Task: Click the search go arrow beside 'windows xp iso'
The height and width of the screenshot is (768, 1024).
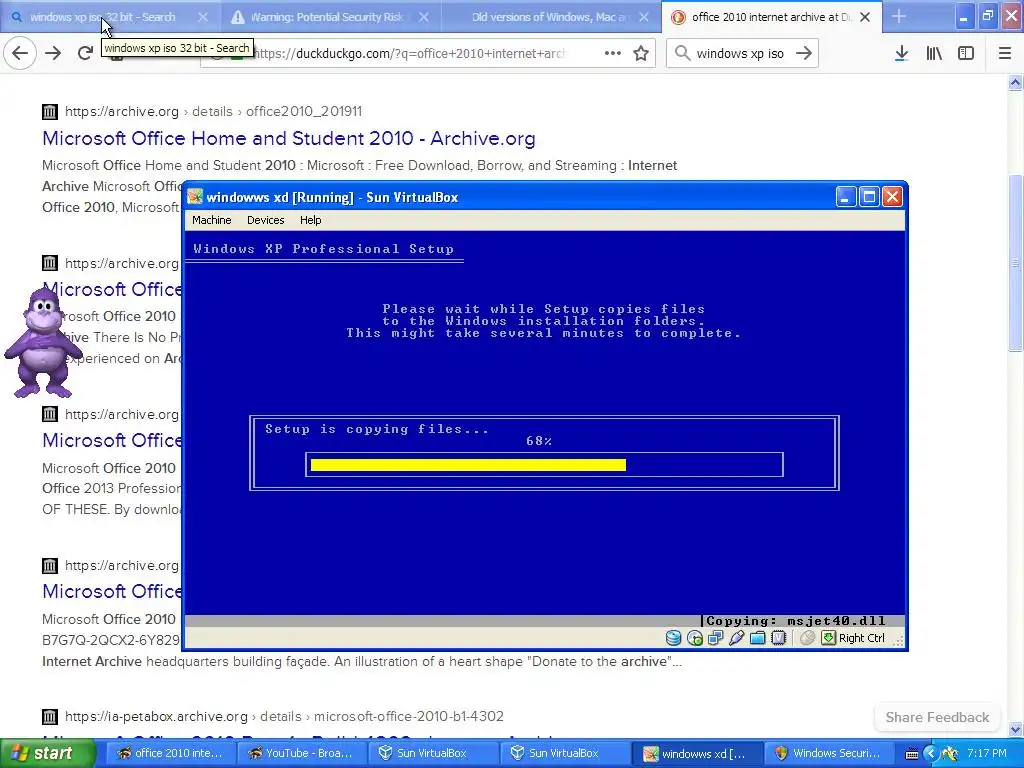Action: tap(804, 53)
